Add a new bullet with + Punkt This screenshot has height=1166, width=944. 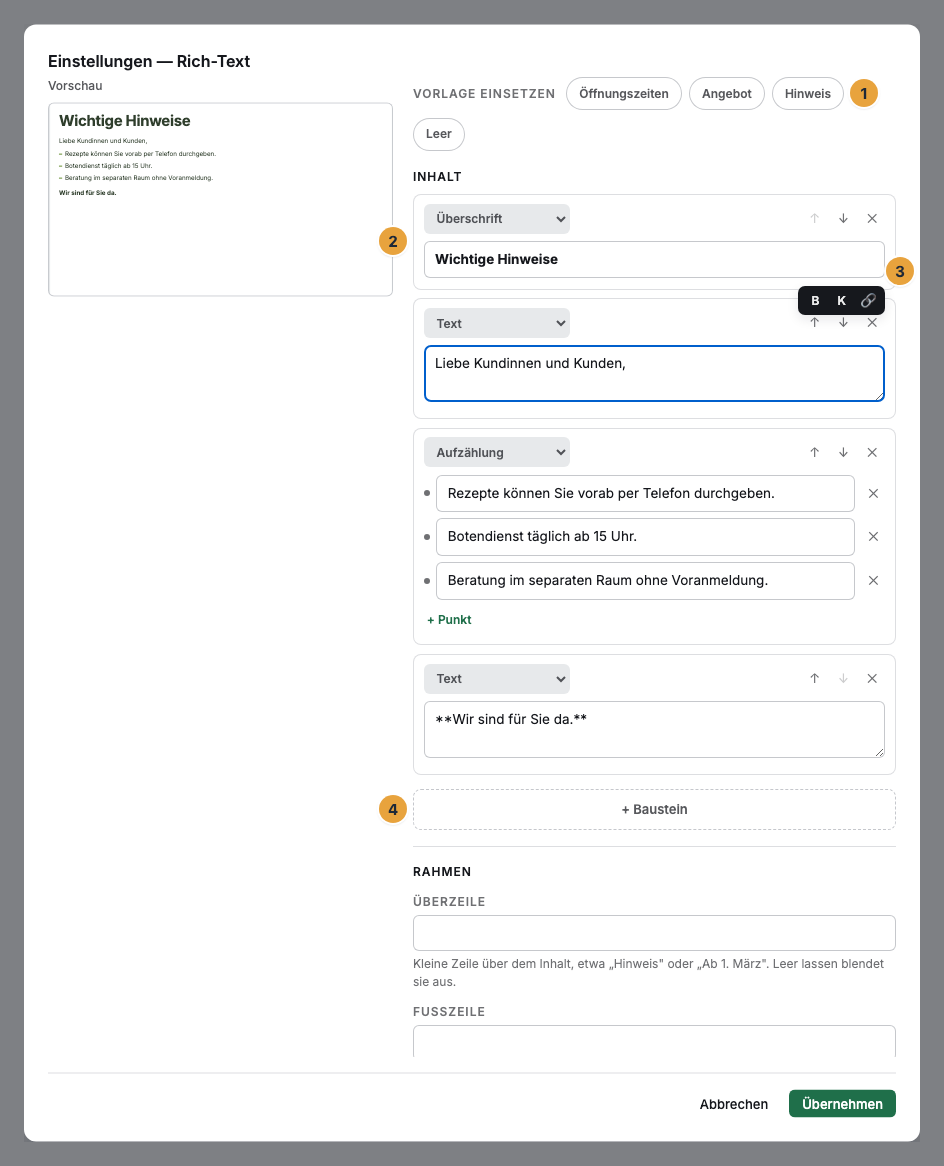pyautogui.click(x=449, y=619)
